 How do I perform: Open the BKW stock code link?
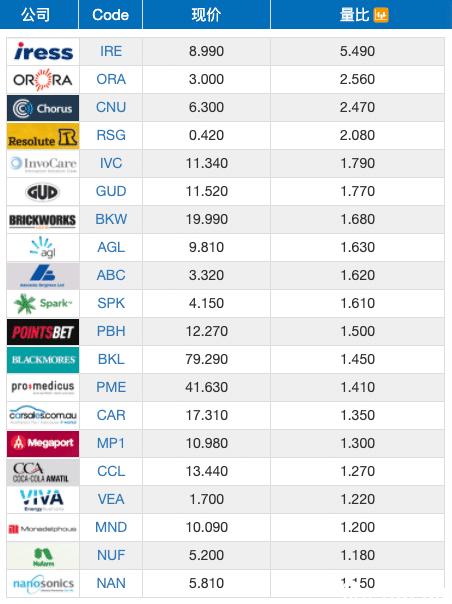click(111, 219)
